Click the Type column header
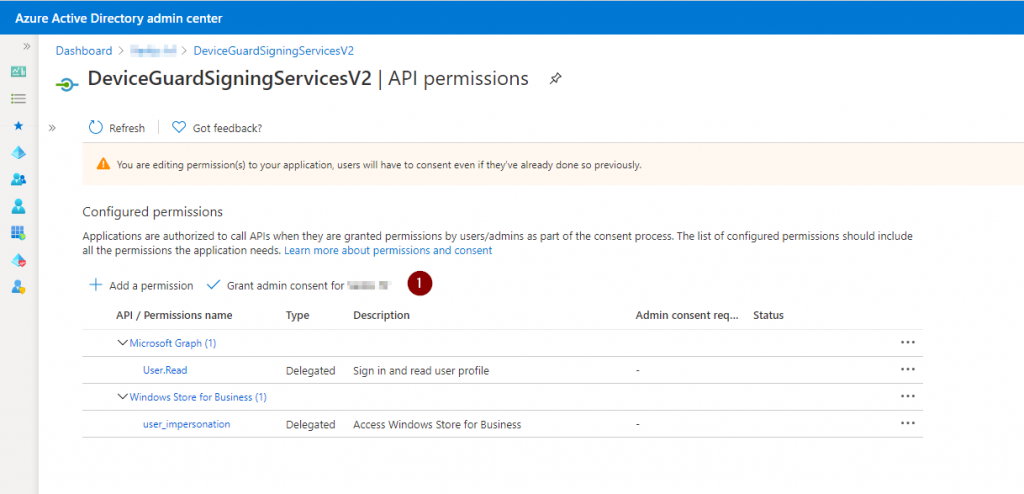The image size is (1024, 494). (298, 315)
